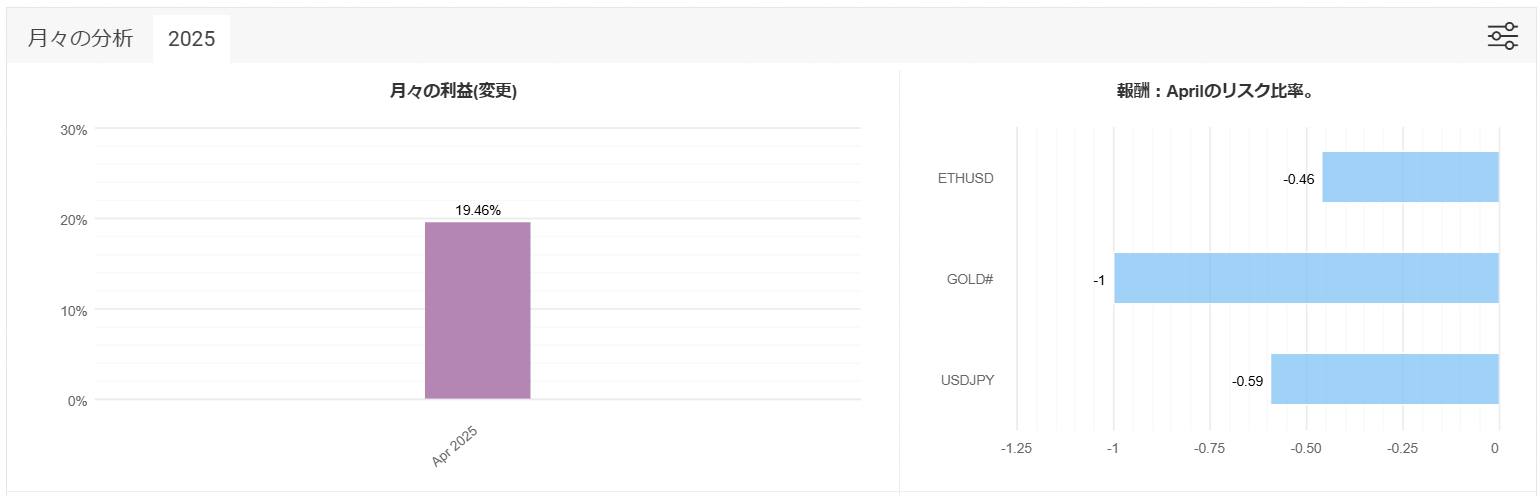The height and width of the screenshot is (496, 1538).
Task: Click the ETHUSD risk ratio bar
Action: 1410,177
